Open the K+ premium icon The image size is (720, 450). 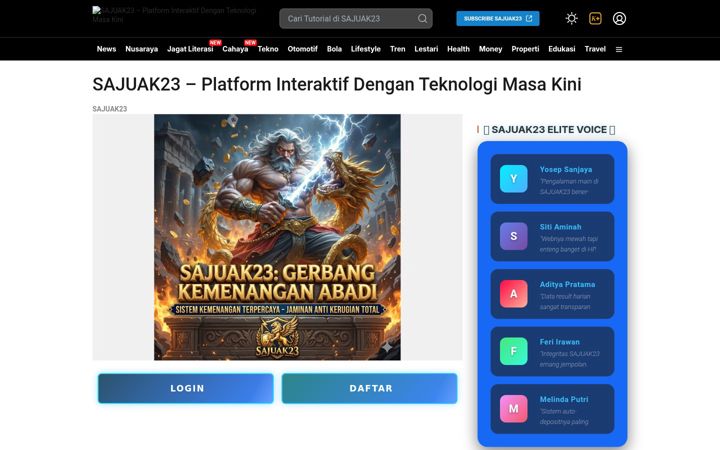595,18
